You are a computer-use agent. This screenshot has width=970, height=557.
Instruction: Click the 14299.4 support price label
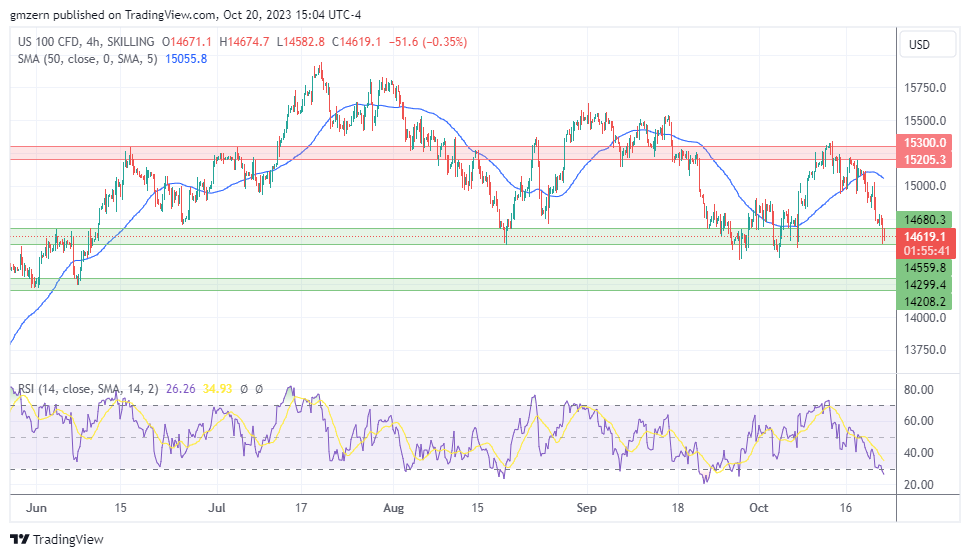(x=924, y=285)
